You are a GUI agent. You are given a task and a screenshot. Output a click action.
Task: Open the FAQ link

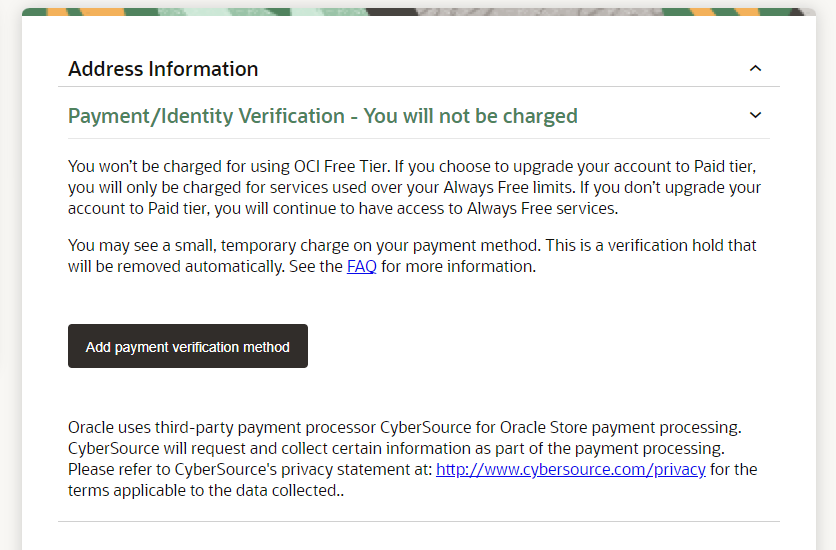(361, 267)
